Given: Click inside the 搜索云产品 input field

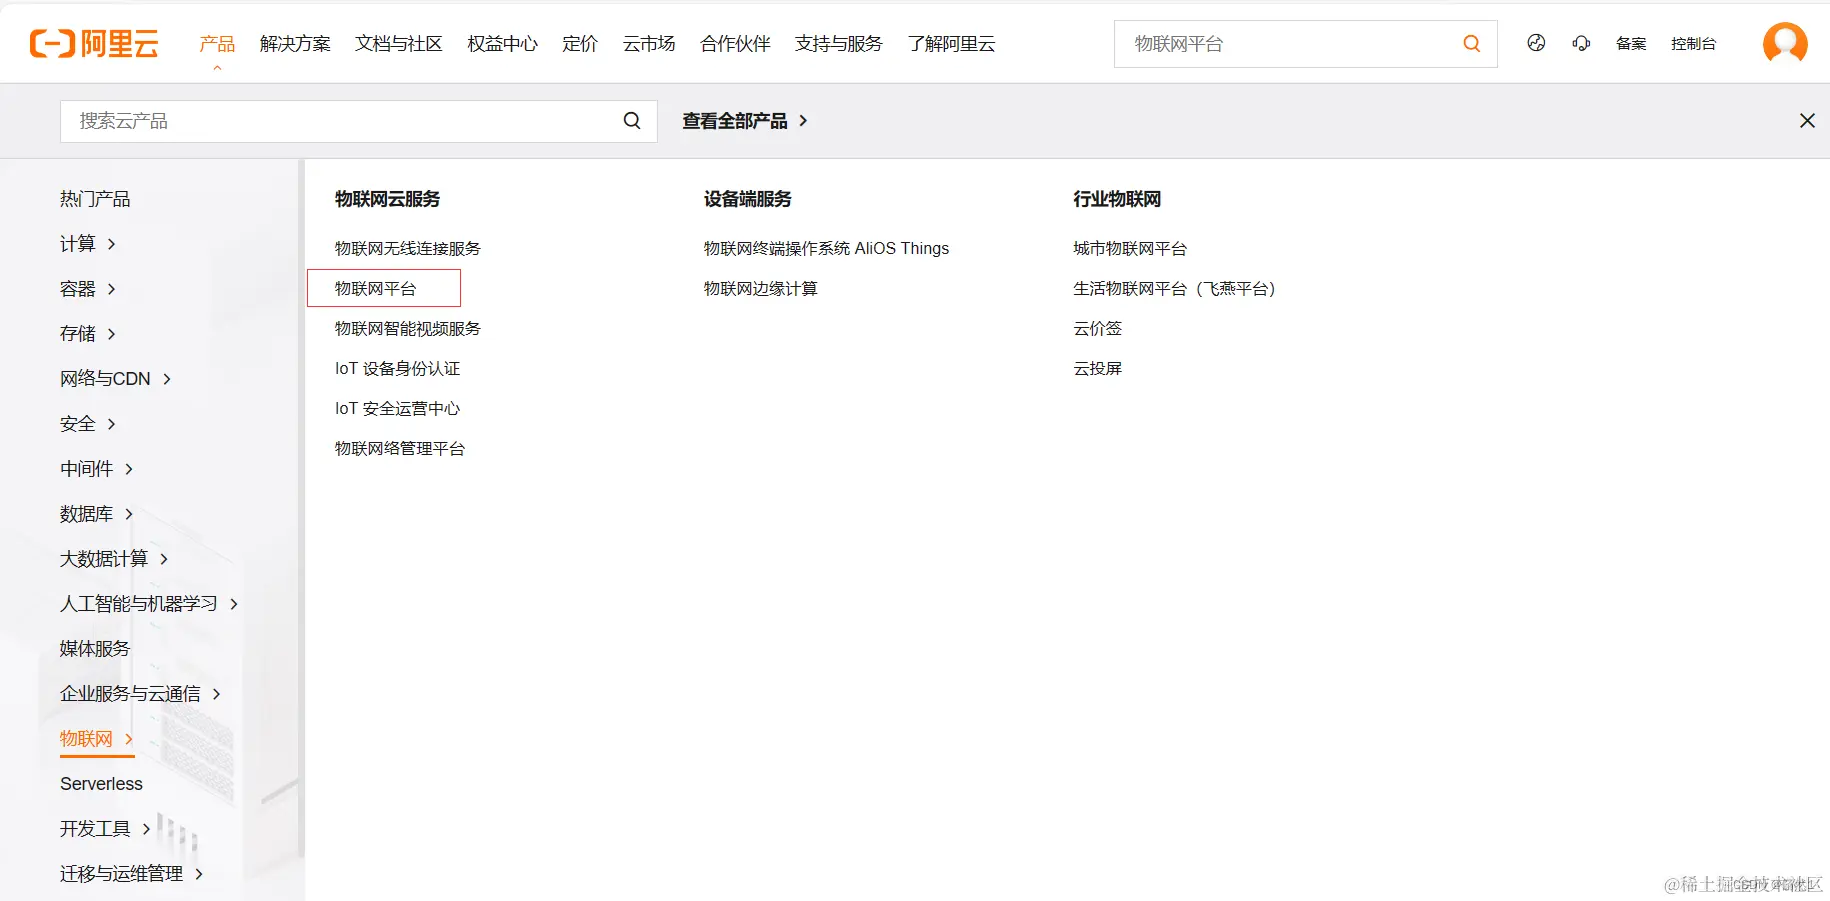Looking at the screenshot, I should coord(300,120).
